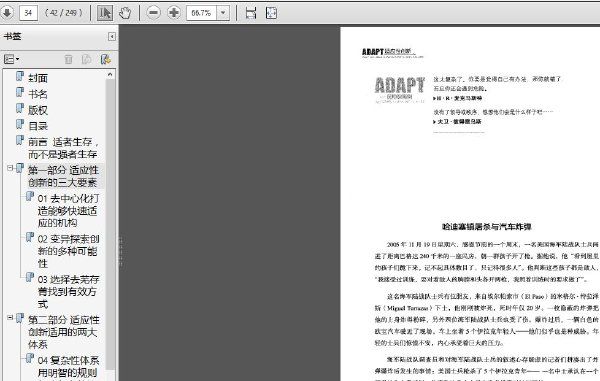Open bookmarks options menu dropdown
This screenshot has width=600, height=381.
pyautogui.click(x=11, y=59)
